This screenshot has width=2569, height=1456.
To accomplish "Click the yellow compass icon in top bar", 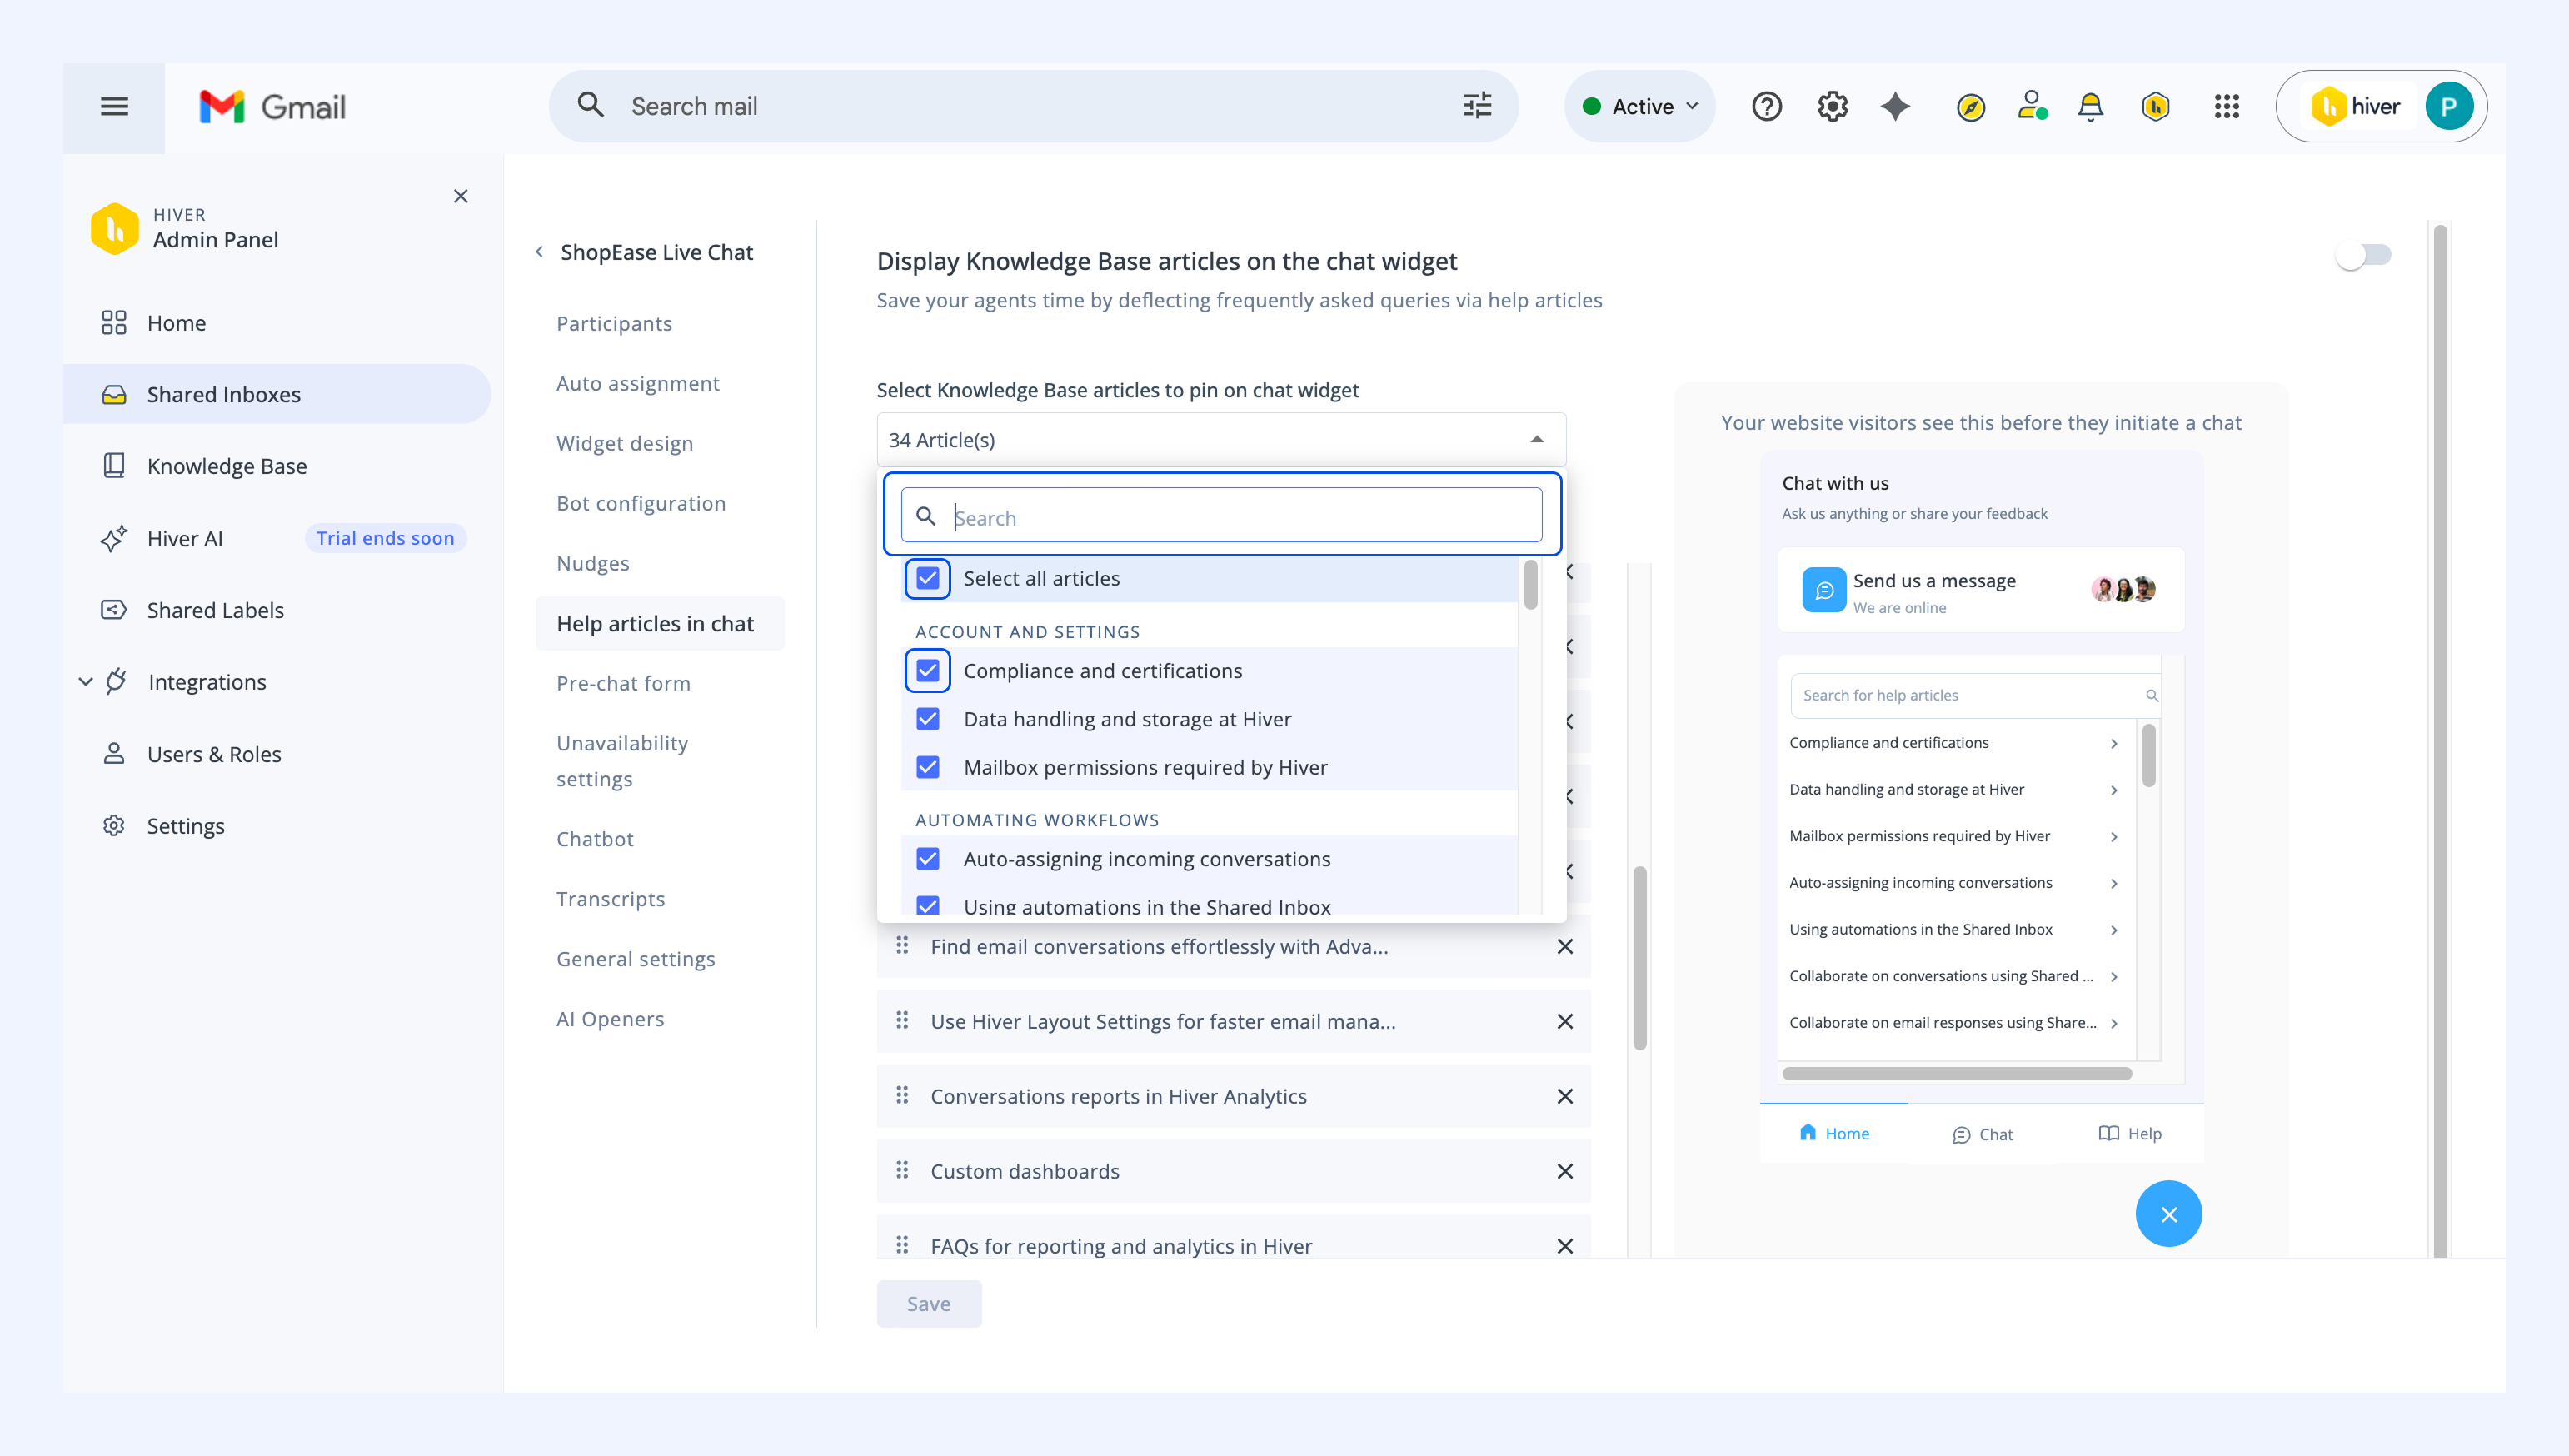I will [1970, 107].
